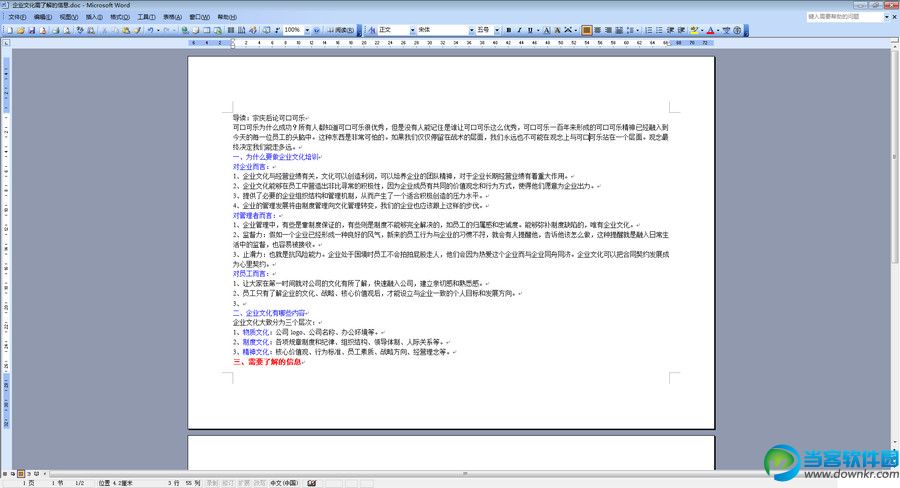The image size is (900, 488).
Task: Open the 文件 menu
Action: coord(17,17)
